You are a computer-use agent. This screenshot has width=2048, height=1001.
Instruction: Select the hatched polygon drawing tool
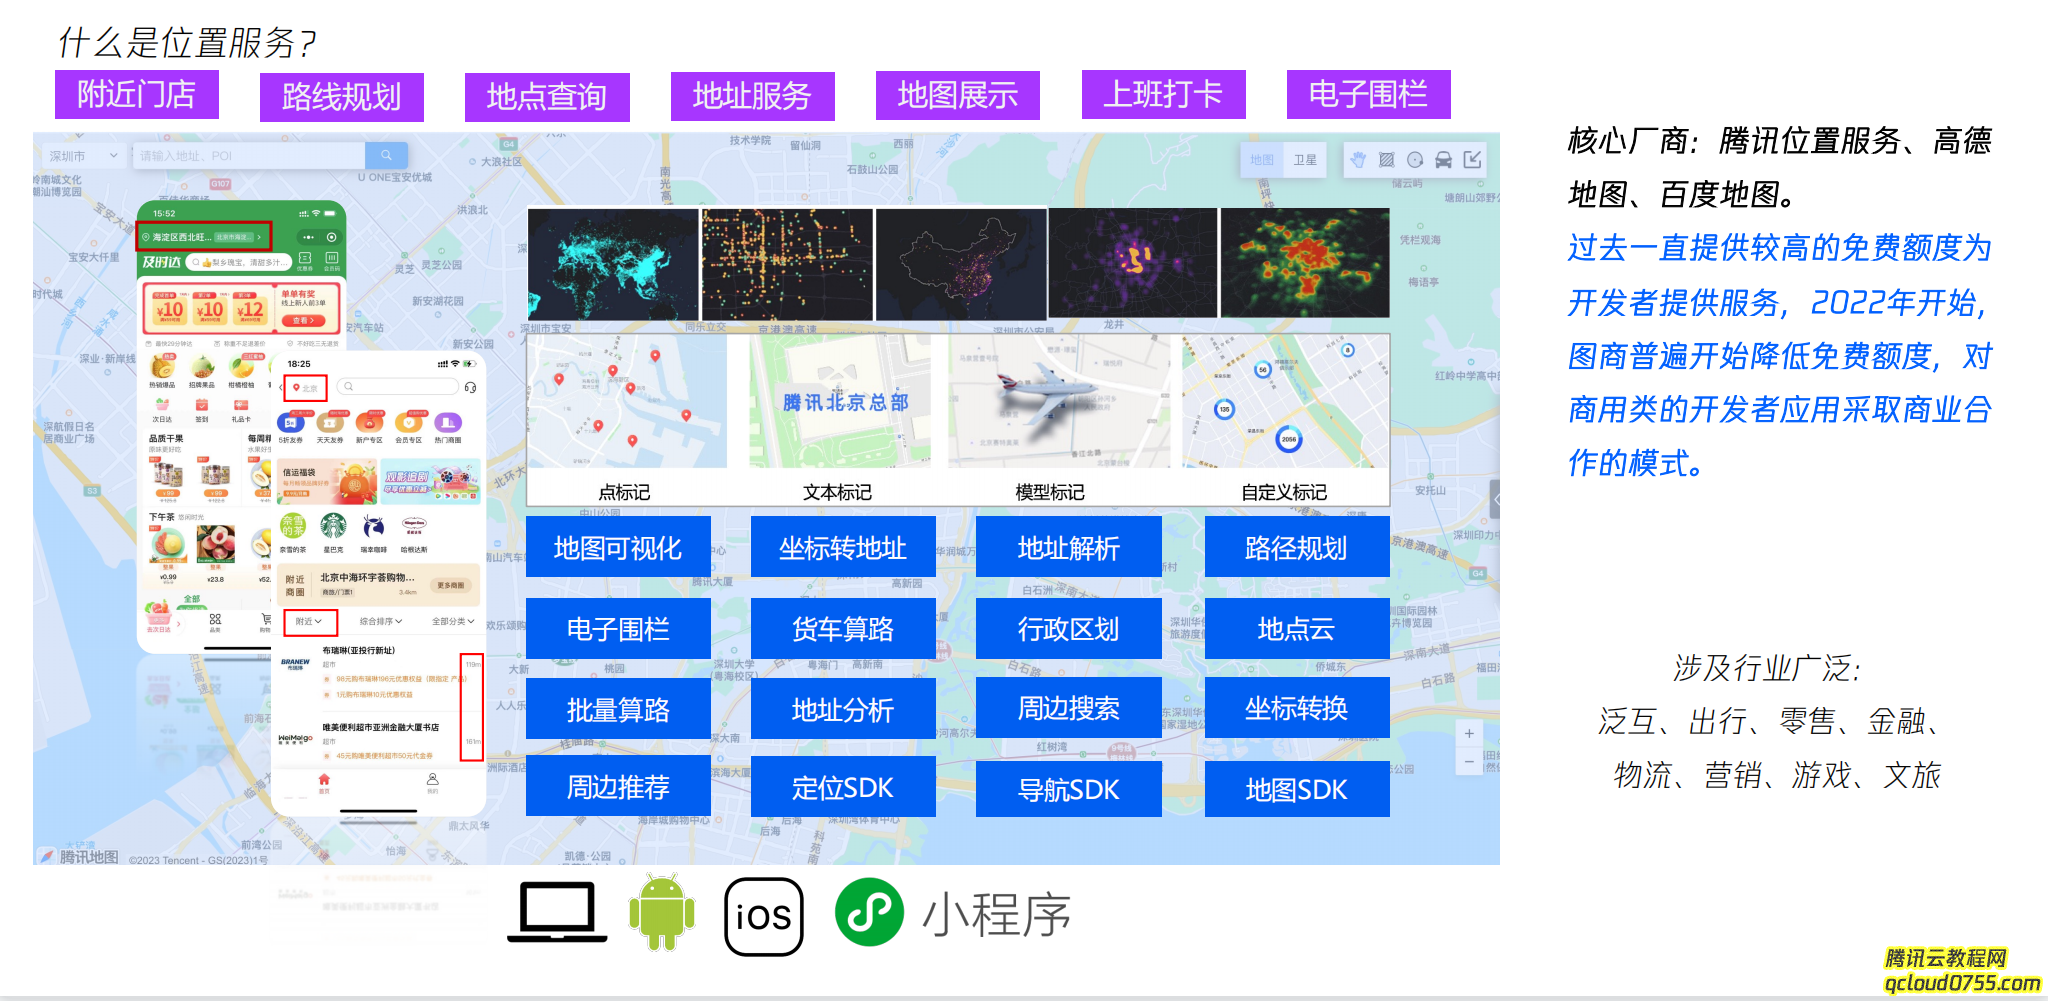pos(1386,160)
